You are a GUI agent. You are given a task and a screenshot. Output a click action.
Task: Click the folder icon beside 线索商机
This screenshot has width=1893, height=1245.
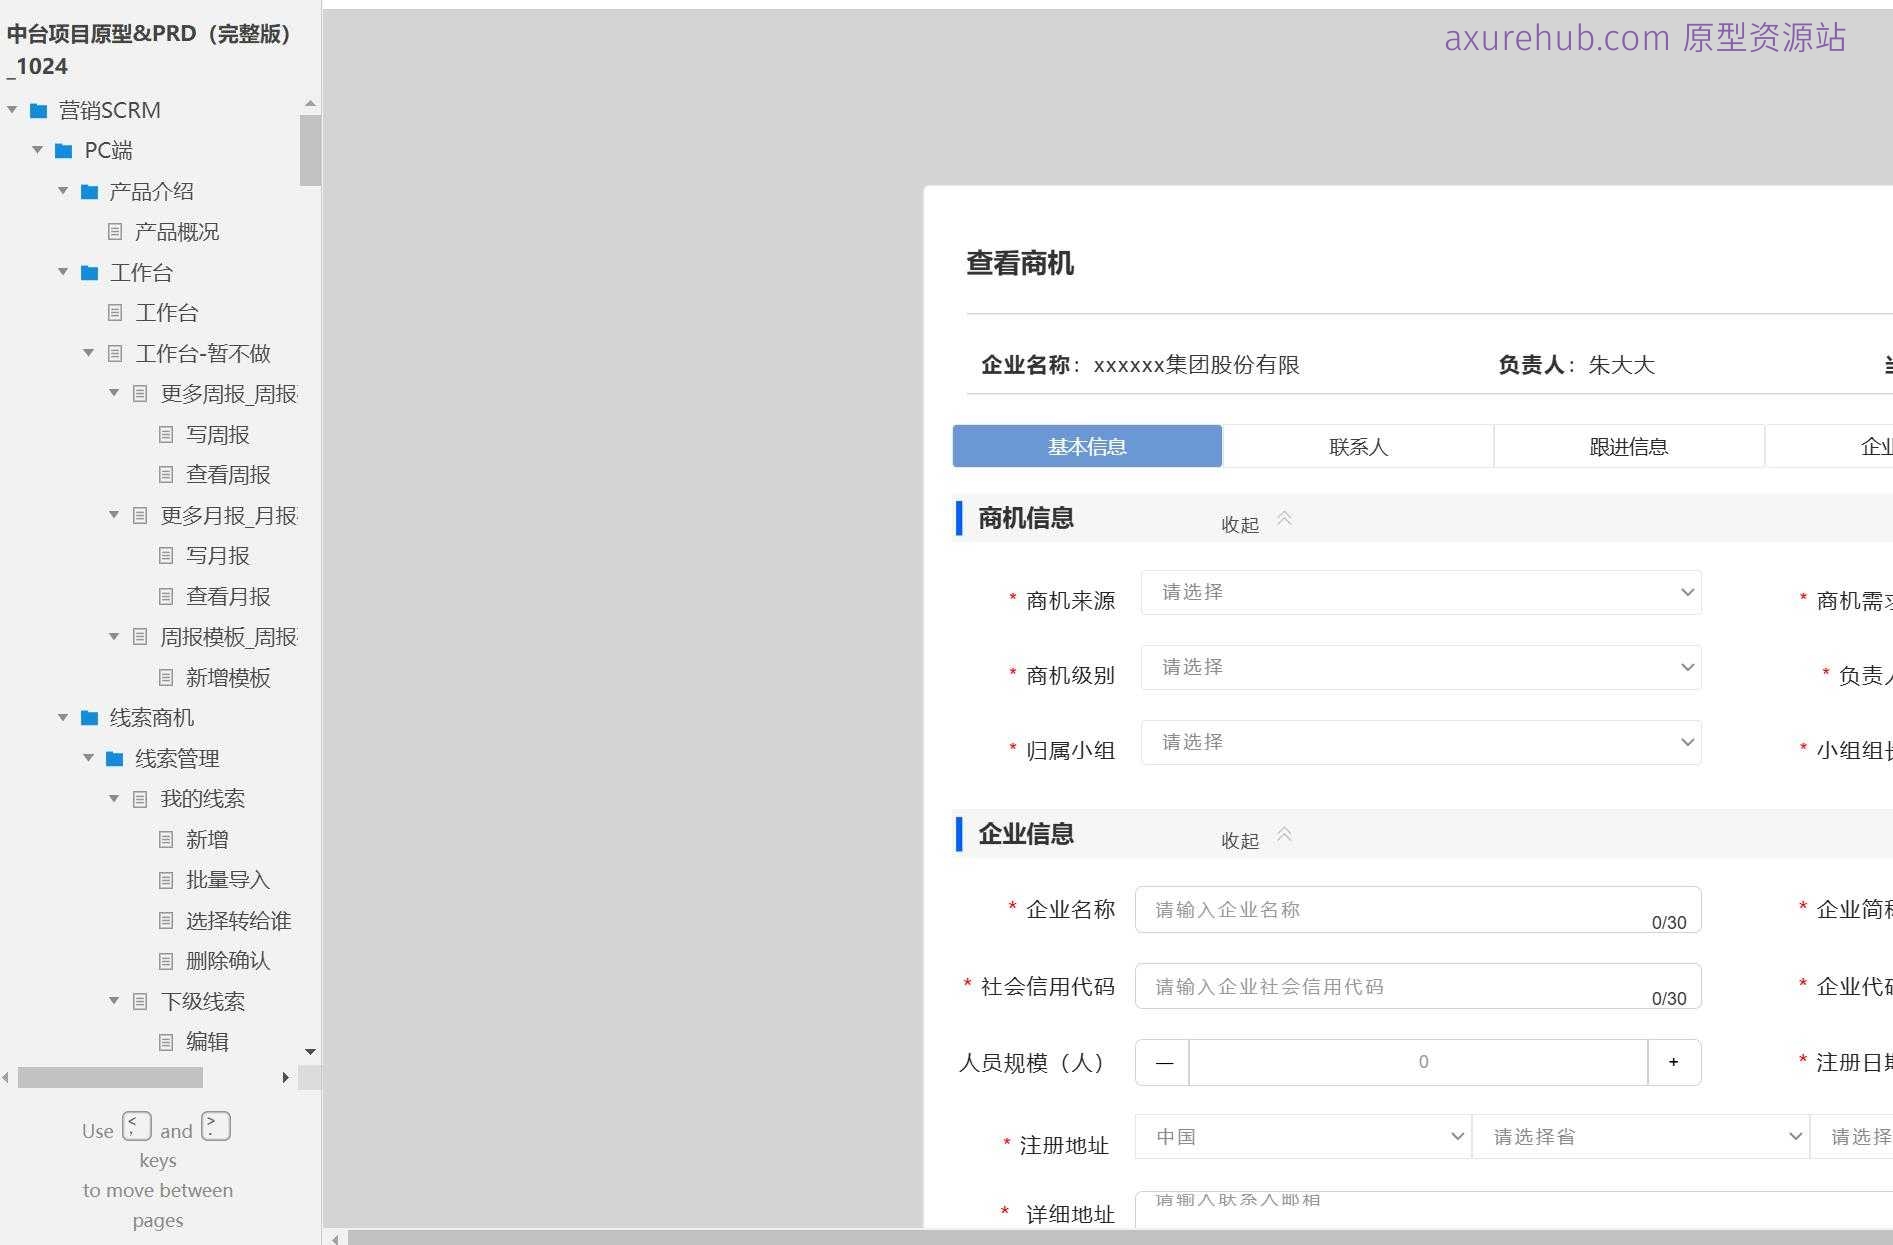coord(87,717)
